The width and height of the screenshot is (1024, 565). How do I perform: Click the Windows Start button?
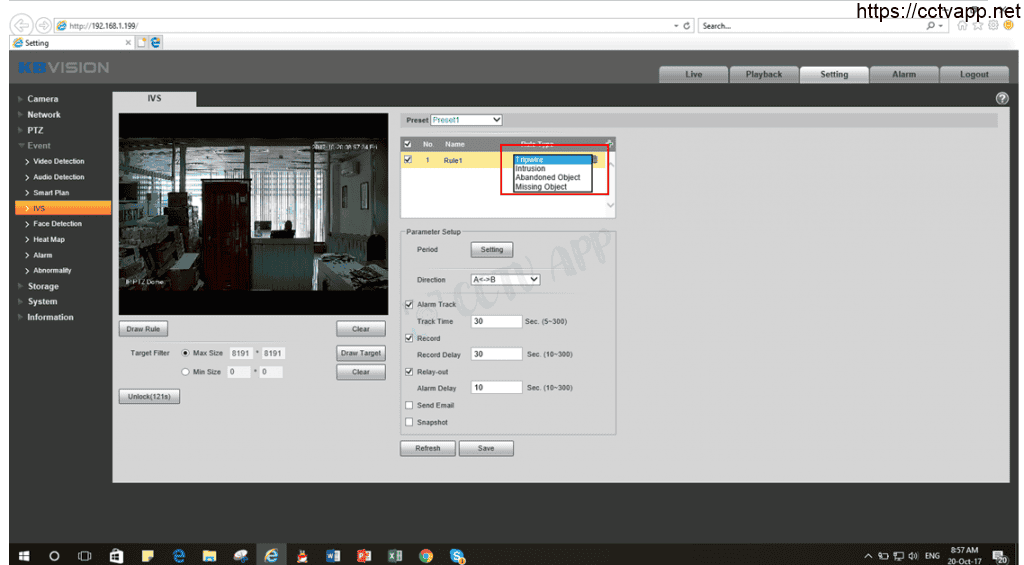coord(23,555)
